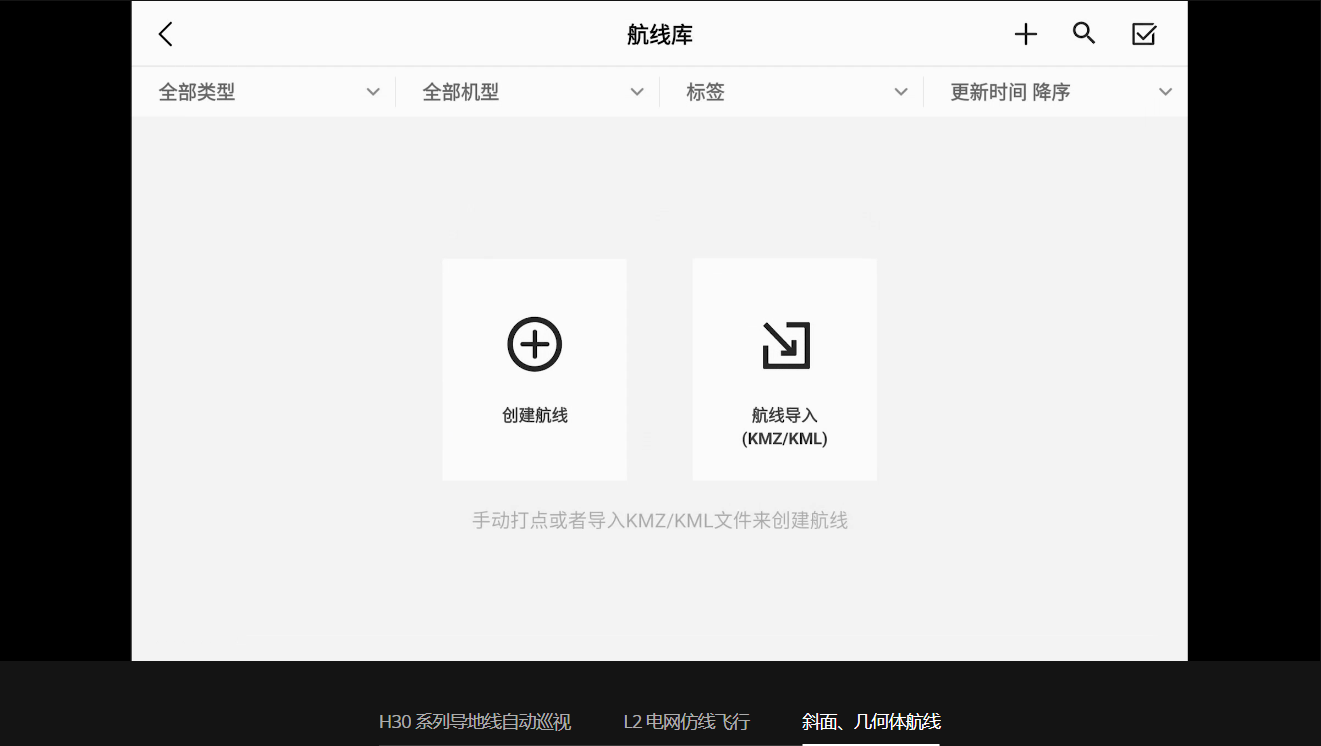Switch to the H30 系列导地线自动巡视 tab

(475, 722)
